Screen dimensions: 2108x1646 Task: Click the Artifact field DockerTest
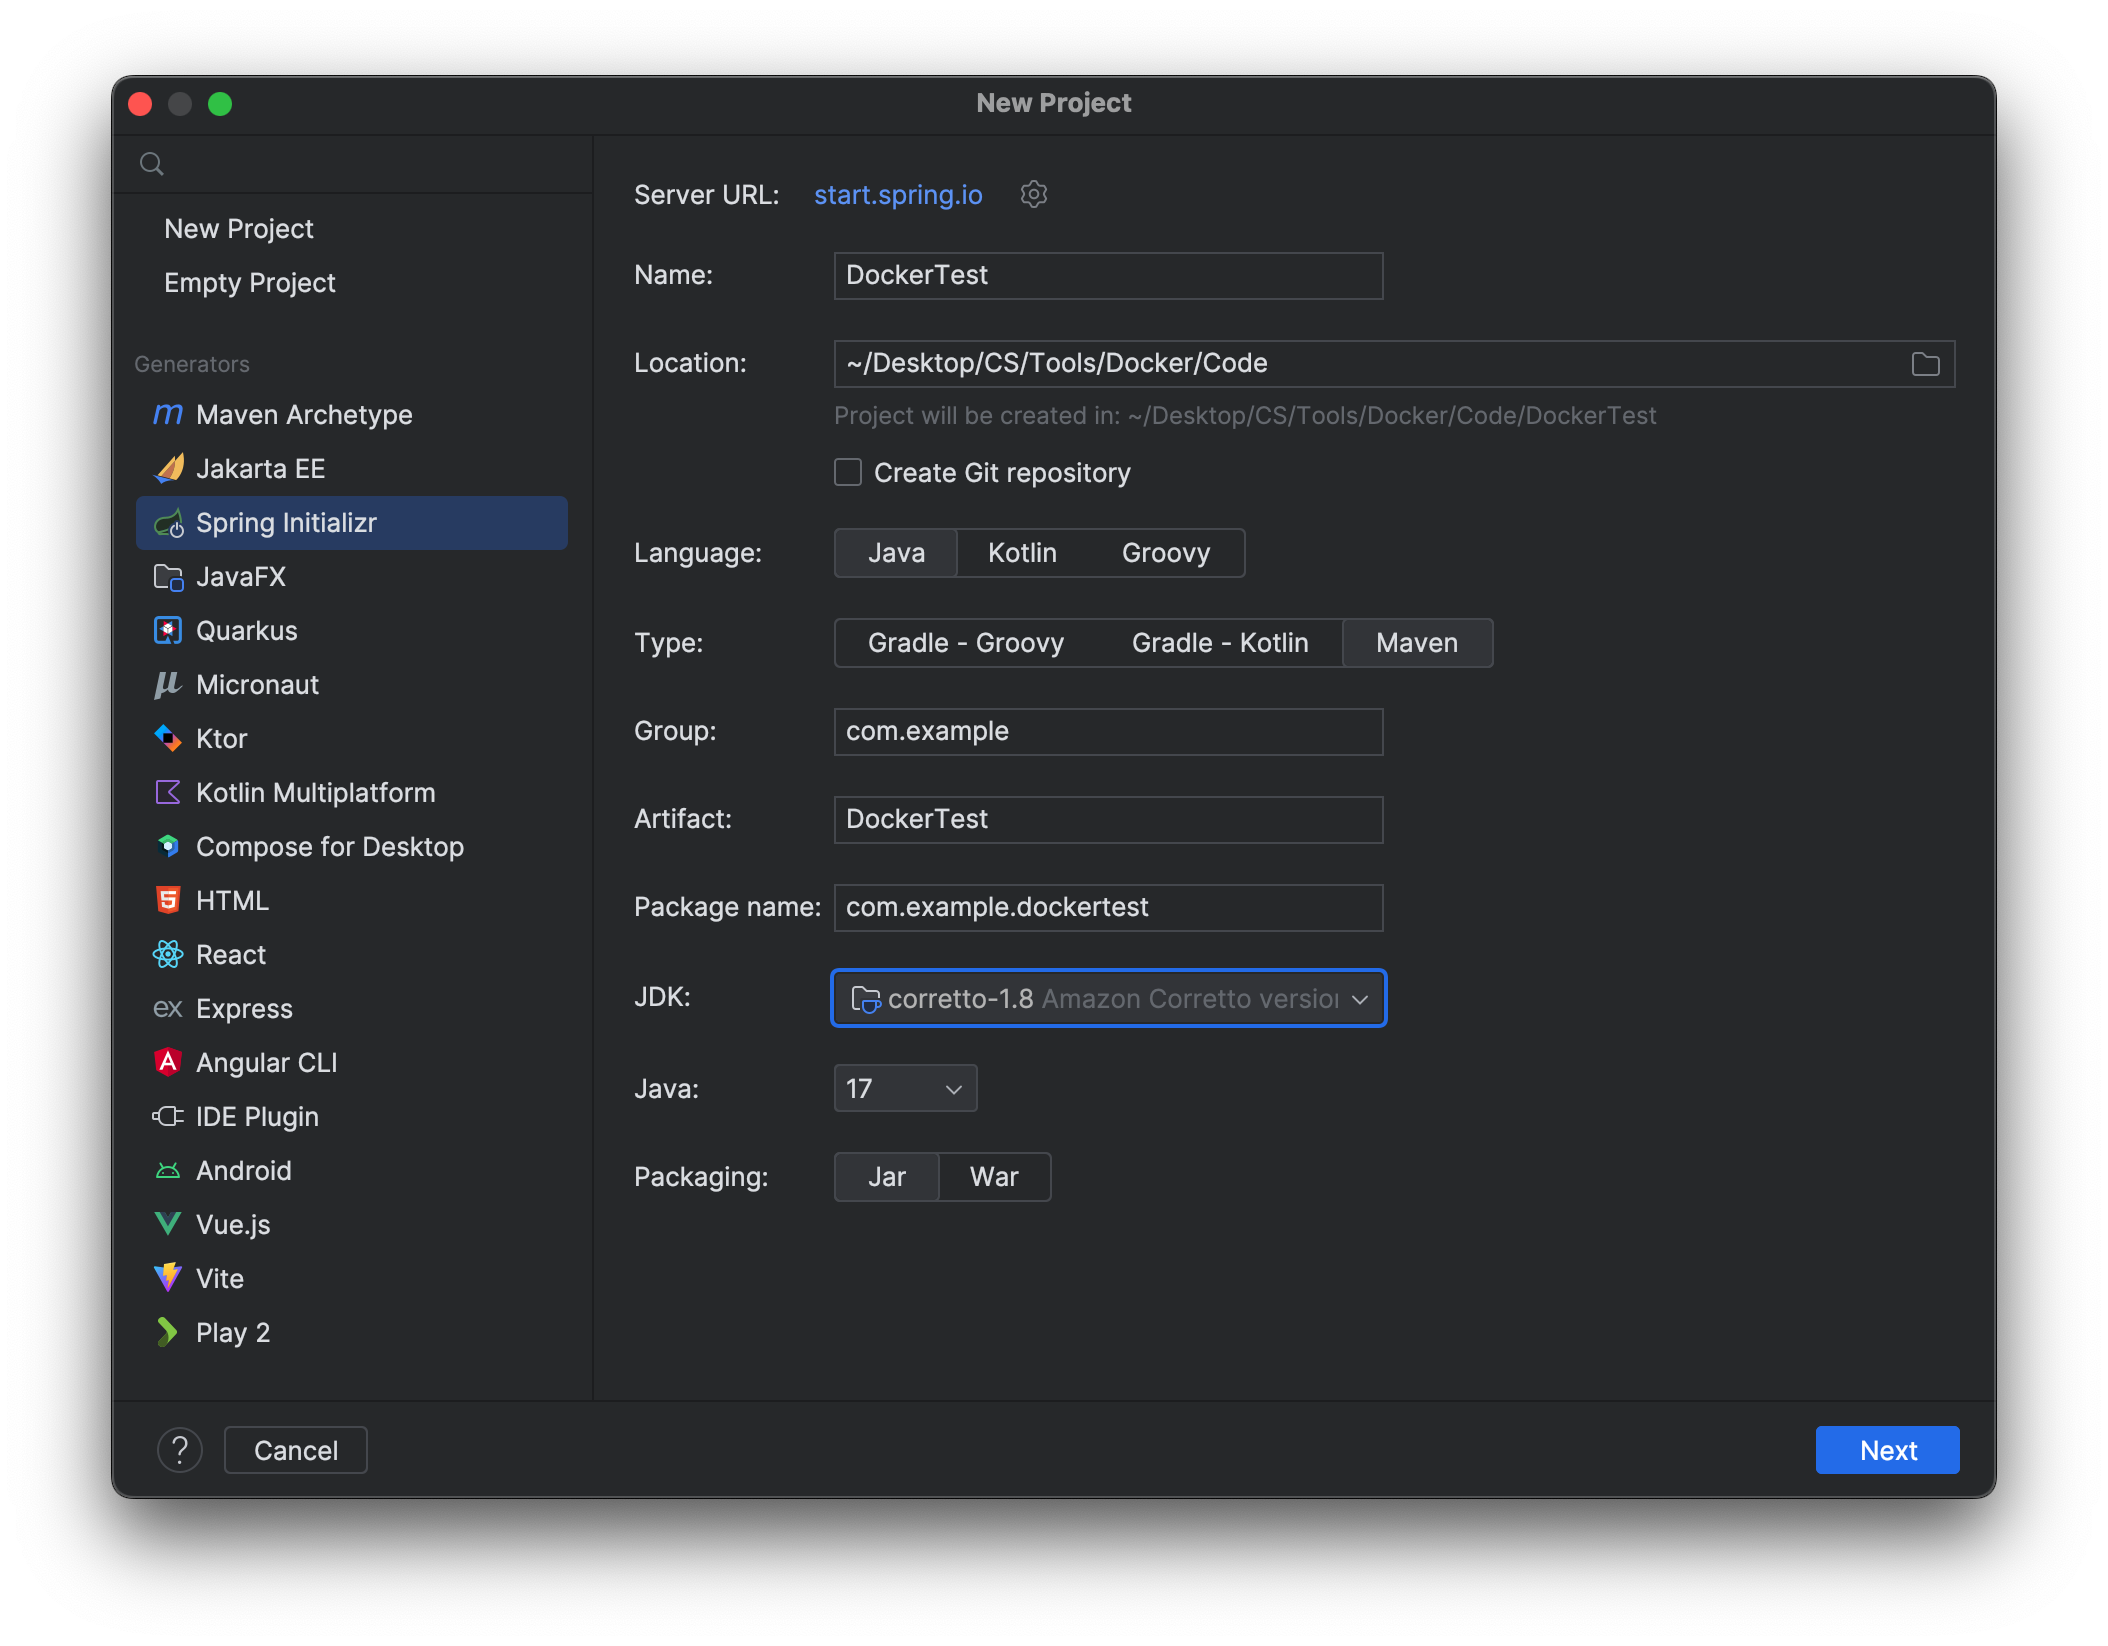1109,820
